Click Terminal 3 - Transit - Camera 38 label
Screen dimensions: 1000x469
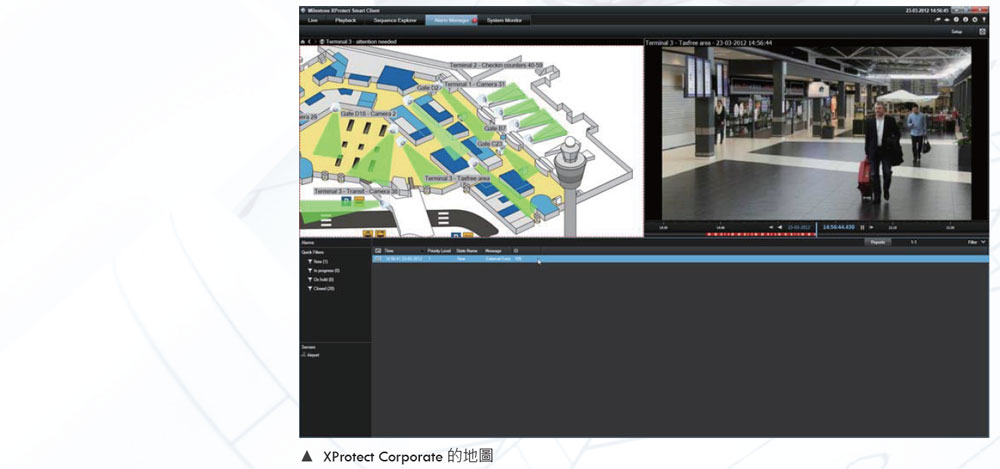356,191
